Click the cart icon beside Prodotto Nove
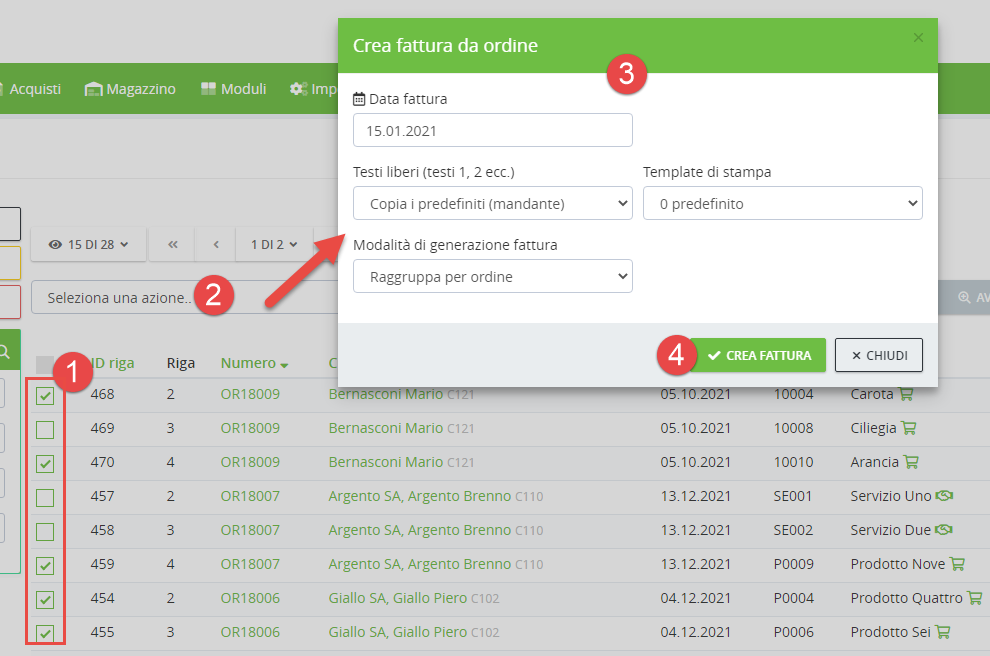This screenshot has height=656, width=990. point(957,564)
